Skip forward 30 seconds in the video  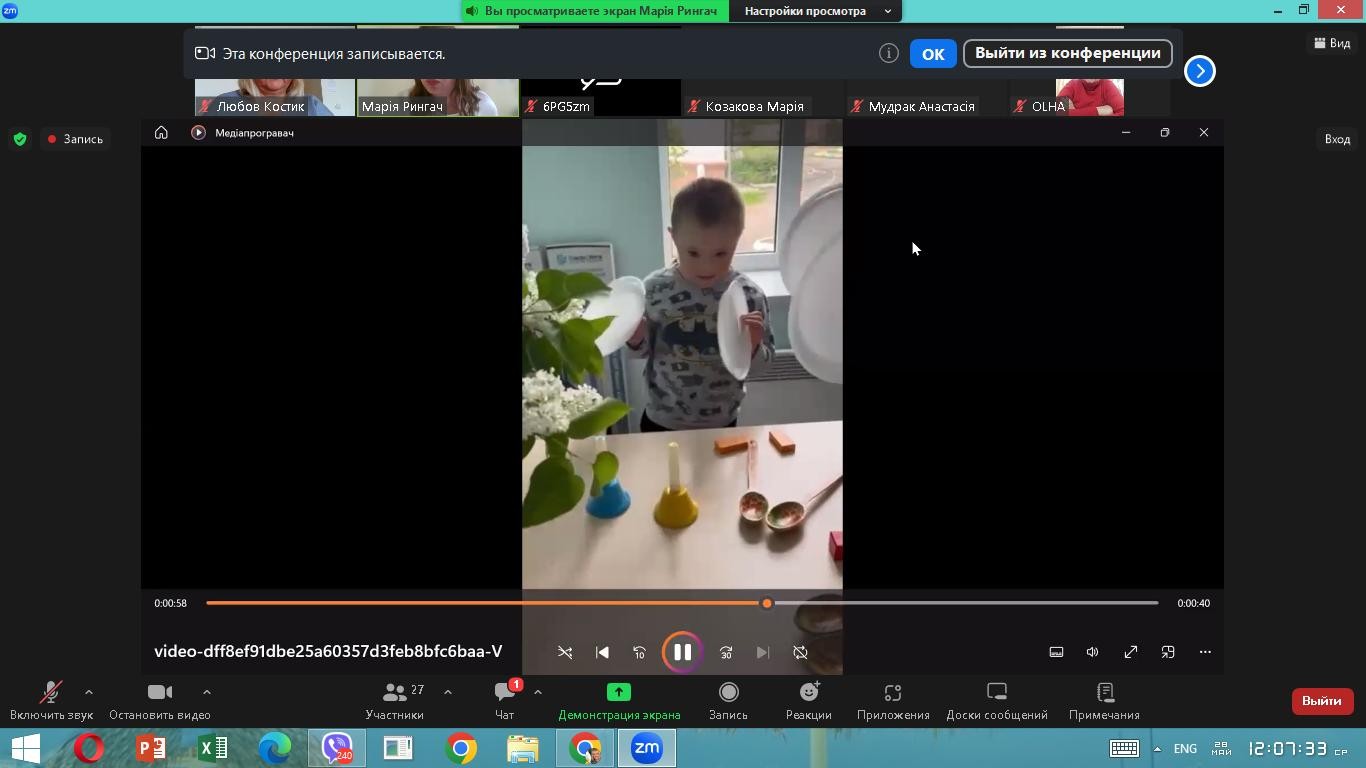[x=726, y=652]
